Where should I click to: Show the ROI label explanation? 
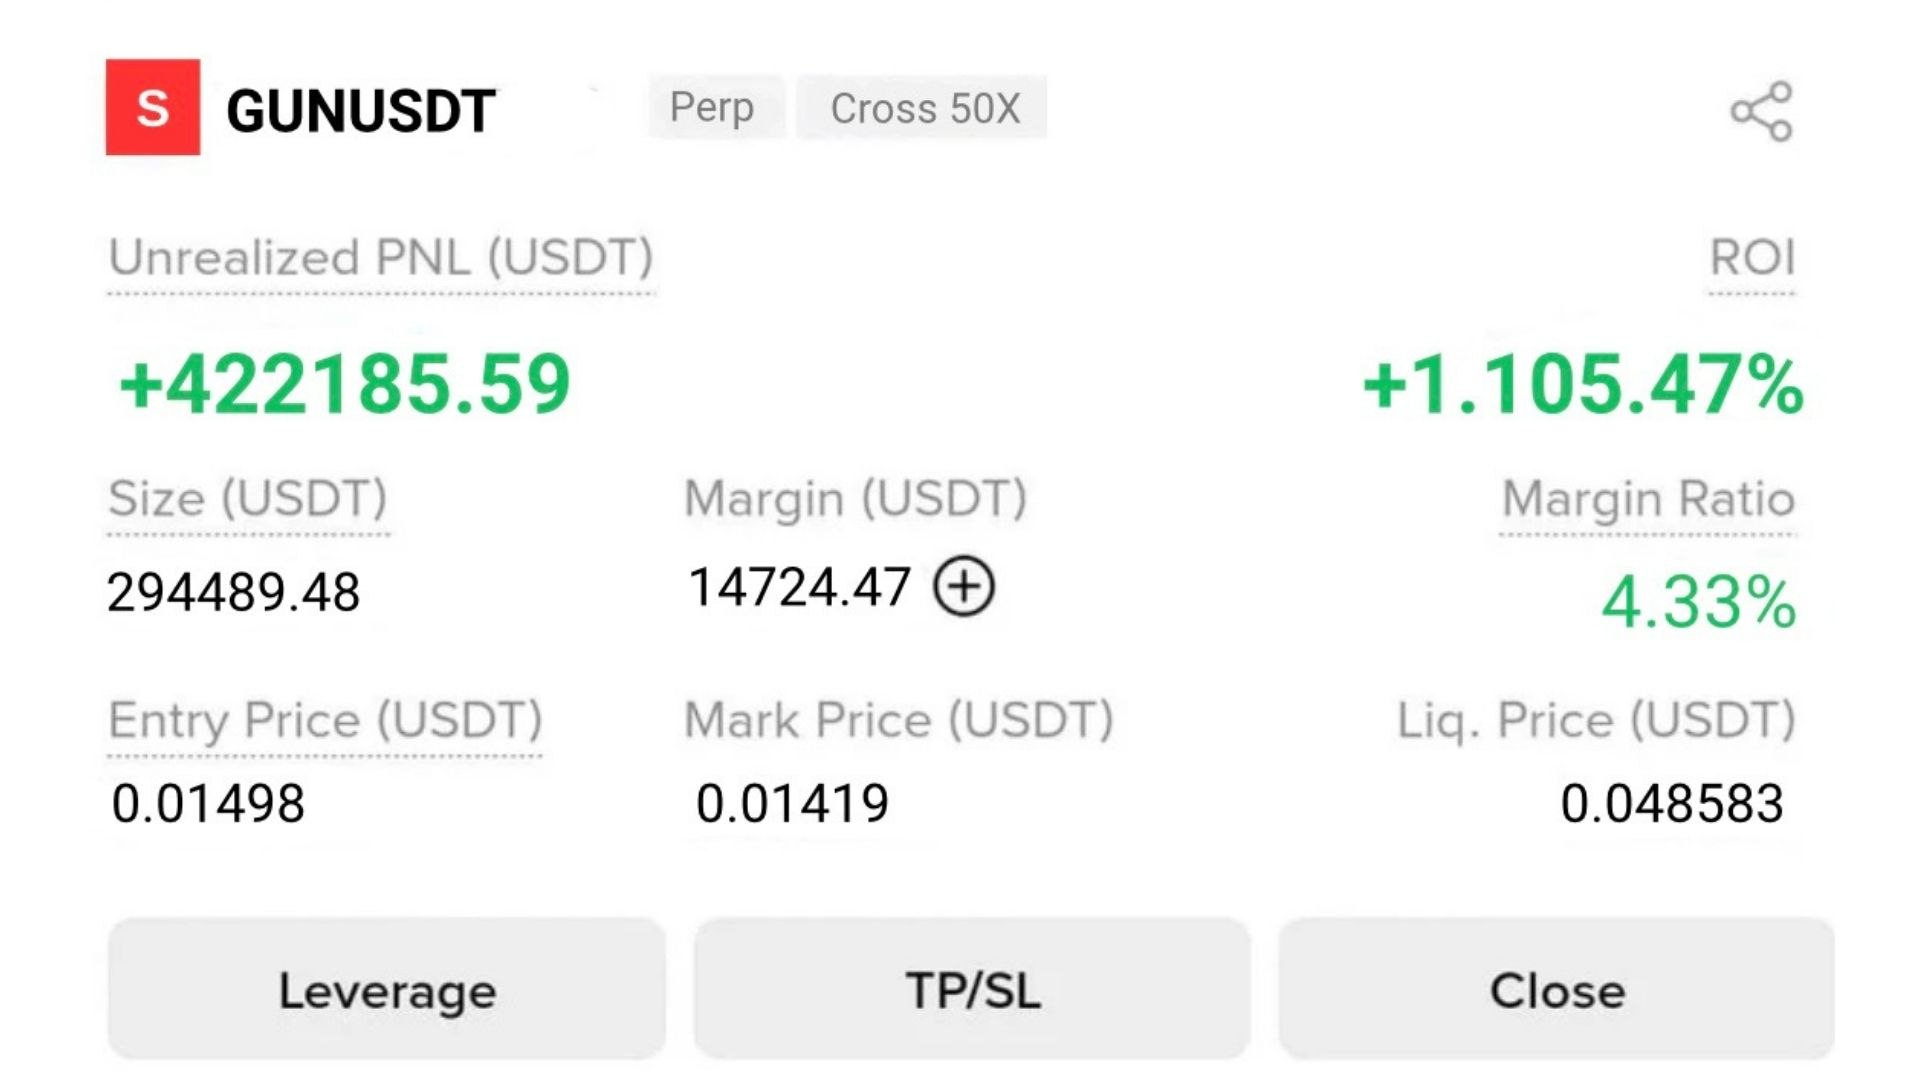pyautogui.click(x=1752, y=258)
